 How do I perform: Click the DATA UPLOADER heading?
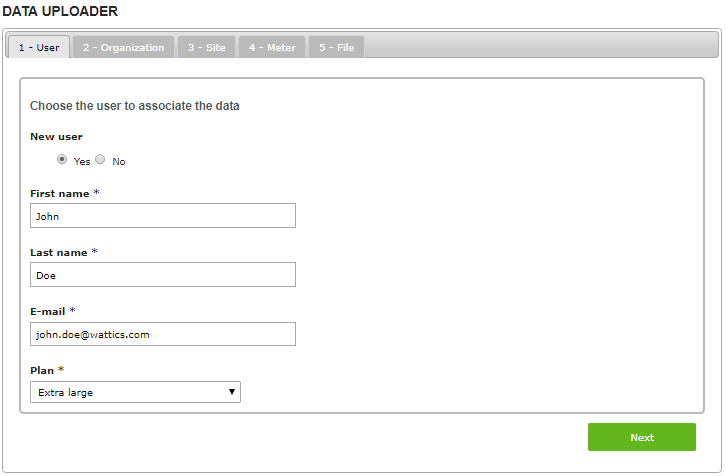click(x=60, y=12)
